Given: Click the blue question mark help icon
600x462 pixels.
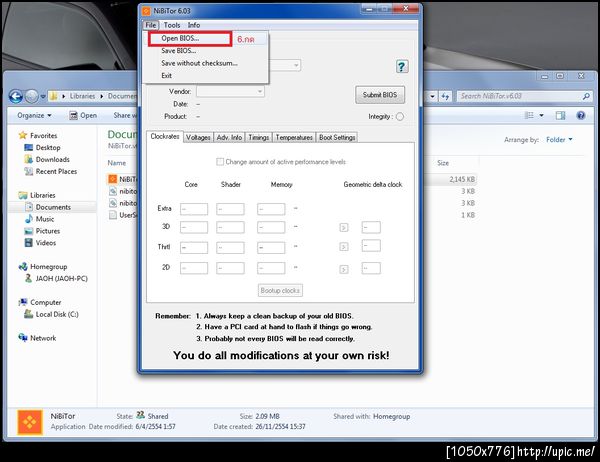Looking at the screenshot, I should pos(401,67).
